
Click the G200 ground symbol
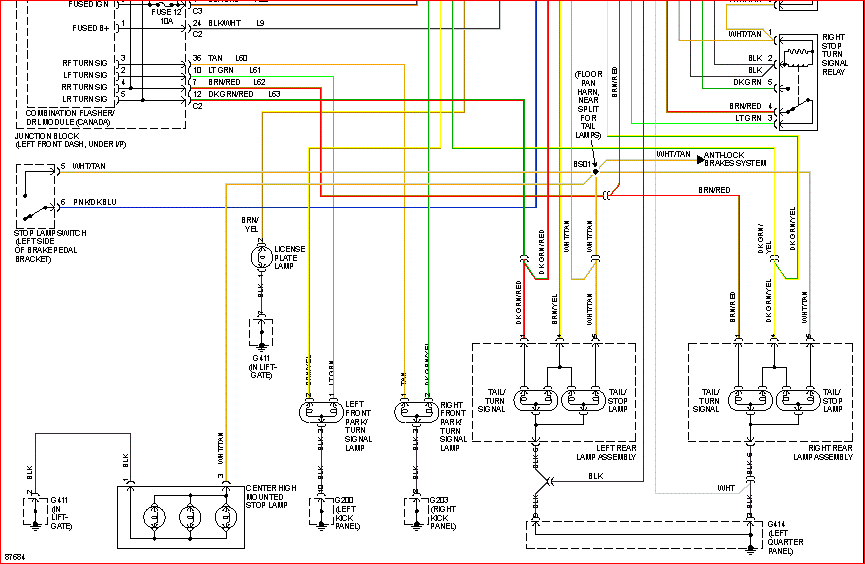(x=321, y=525)
